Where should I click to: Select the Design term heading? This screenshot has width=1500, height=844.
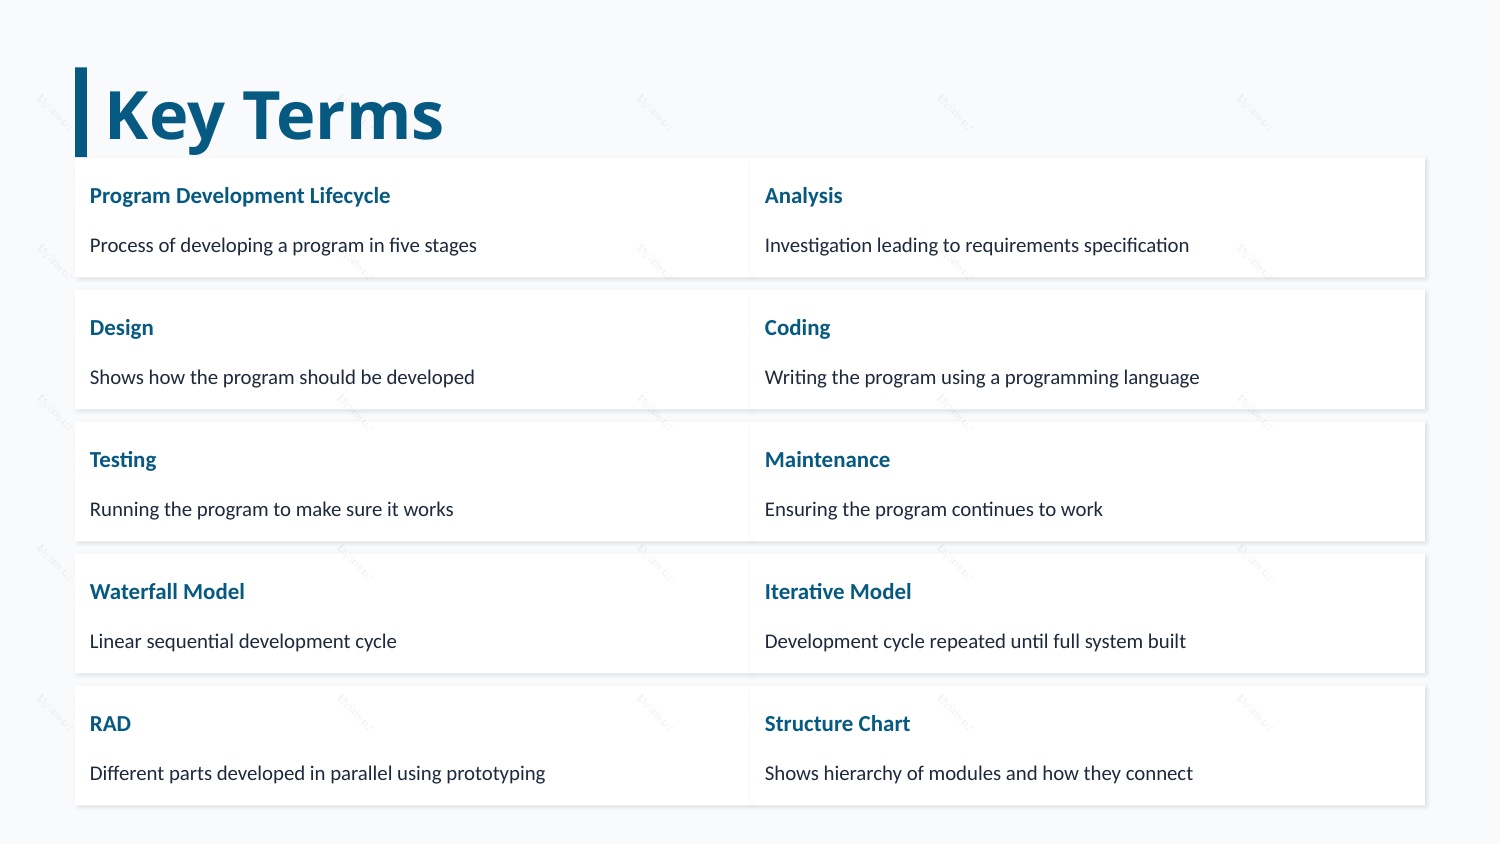coord(121,328)
